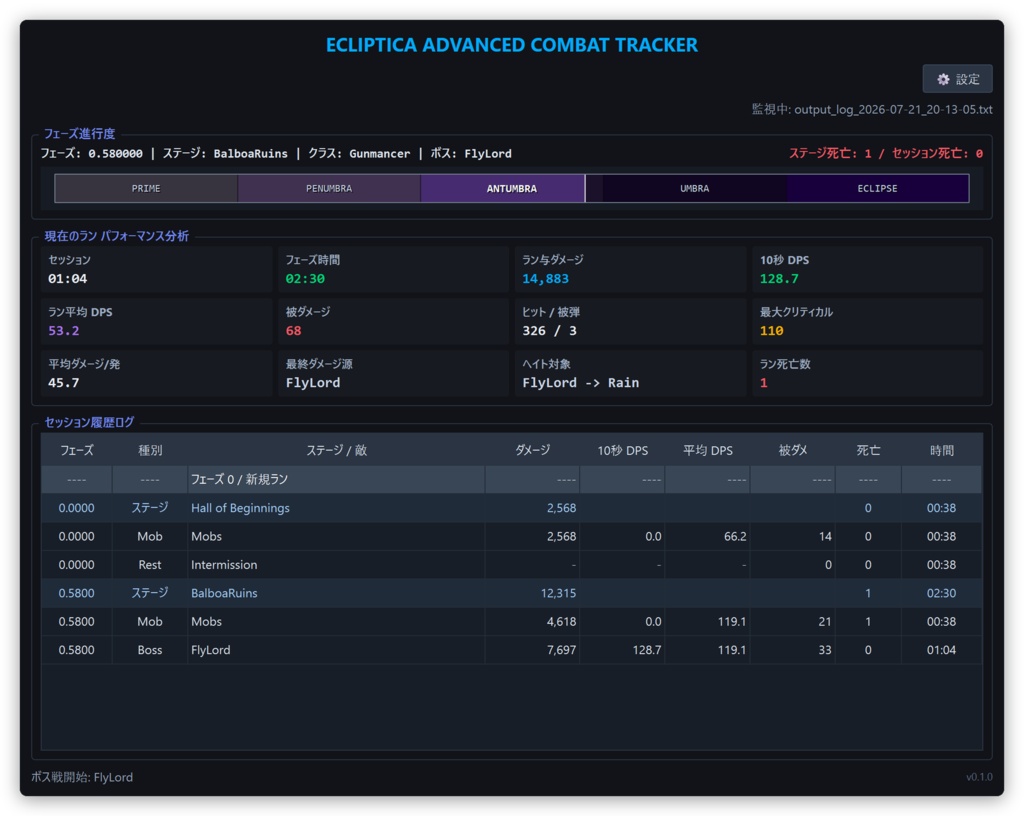Screen dimensions: 1024x816
Task: Click the 最終ダメージ源 FlyLord card
Action: 393,373
